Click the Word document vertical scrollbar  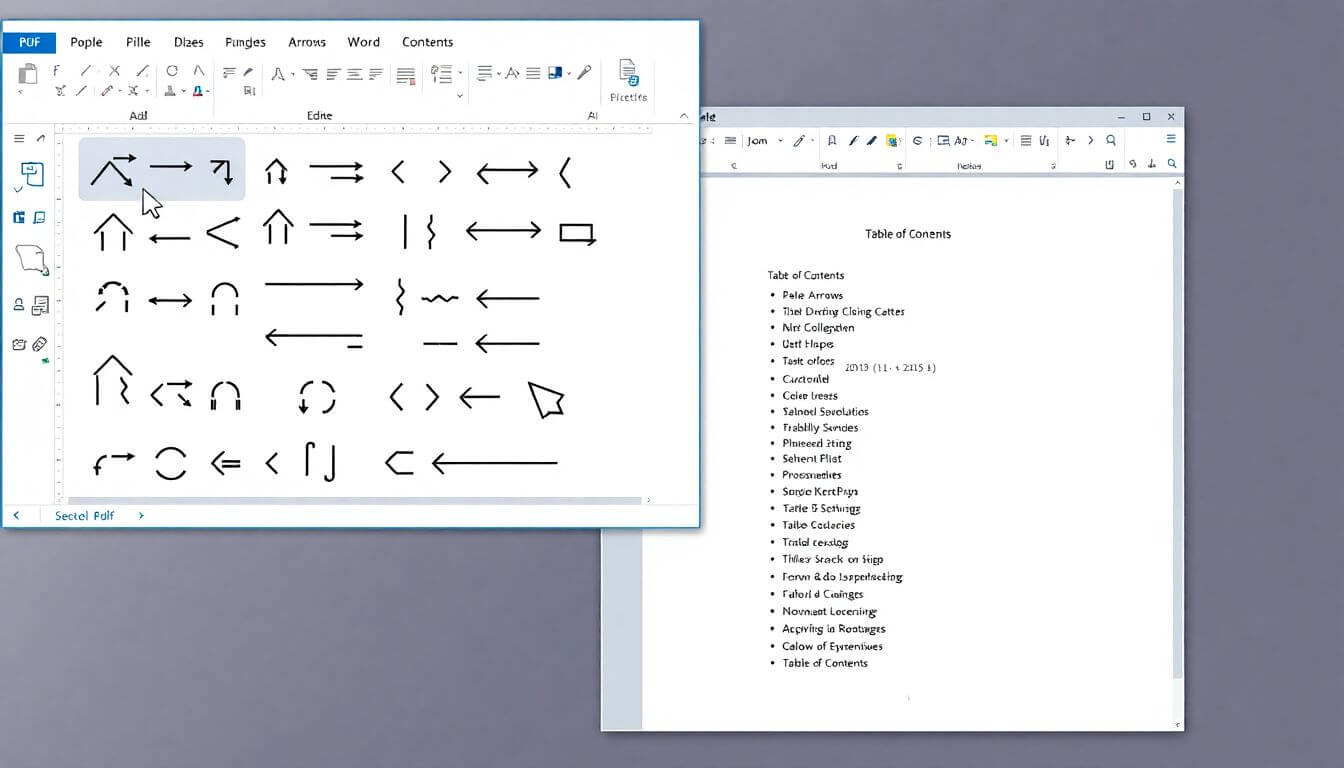1177,430
